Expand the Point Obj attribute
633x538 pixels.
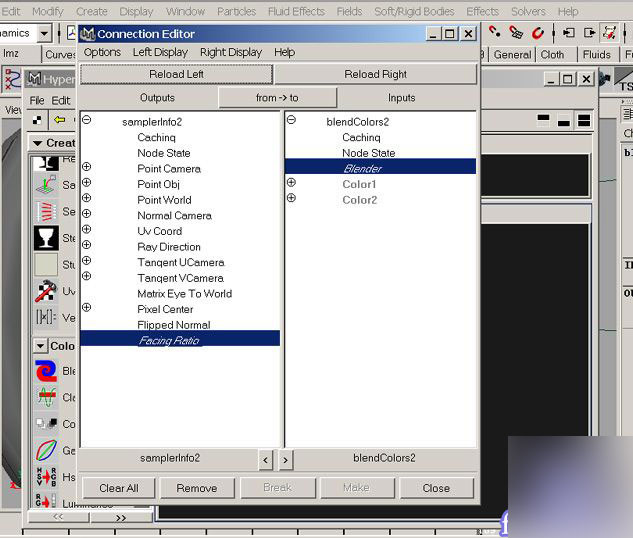point(86,182)
